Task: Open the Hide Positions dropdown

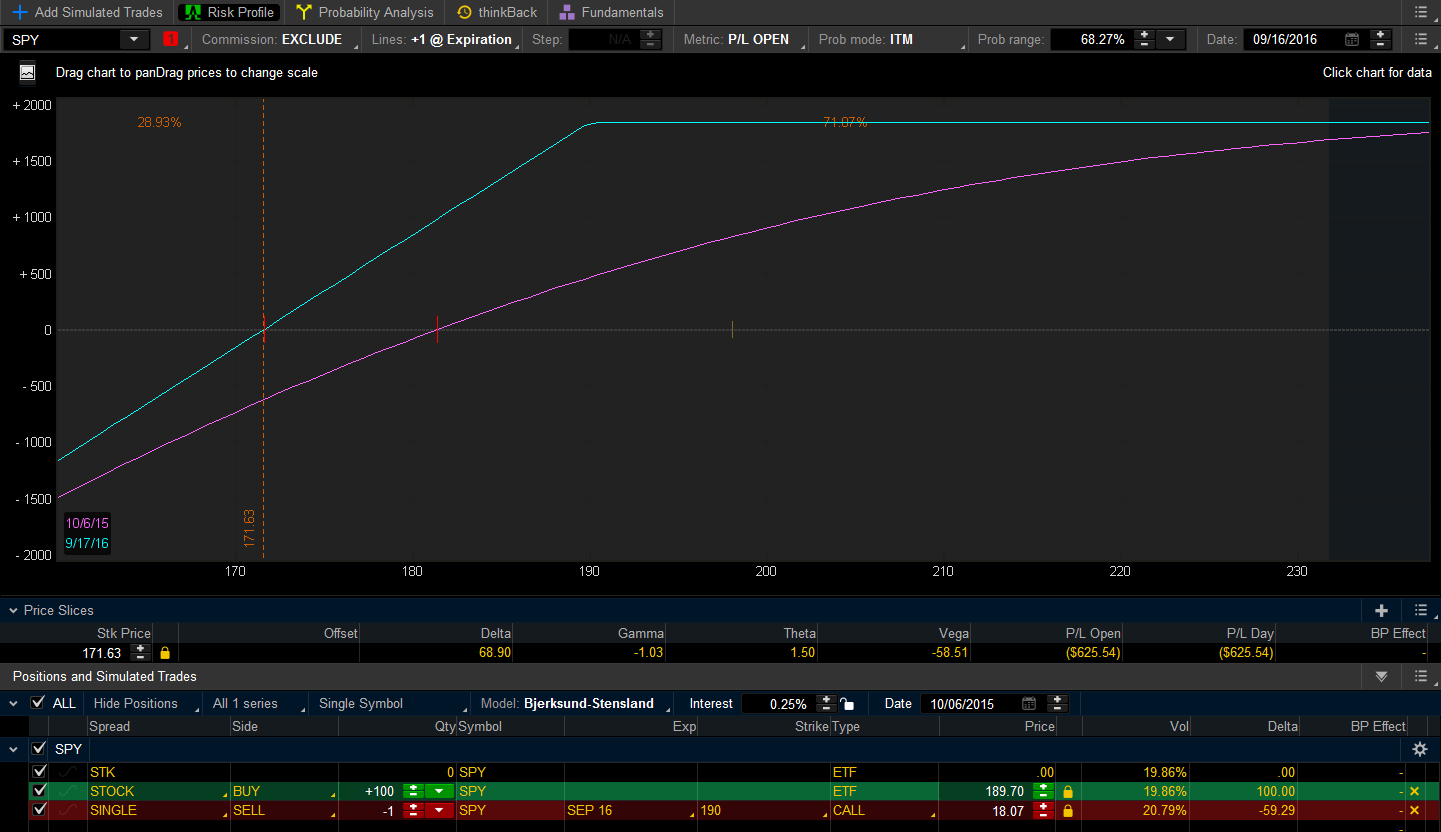Action: [141, 703]
